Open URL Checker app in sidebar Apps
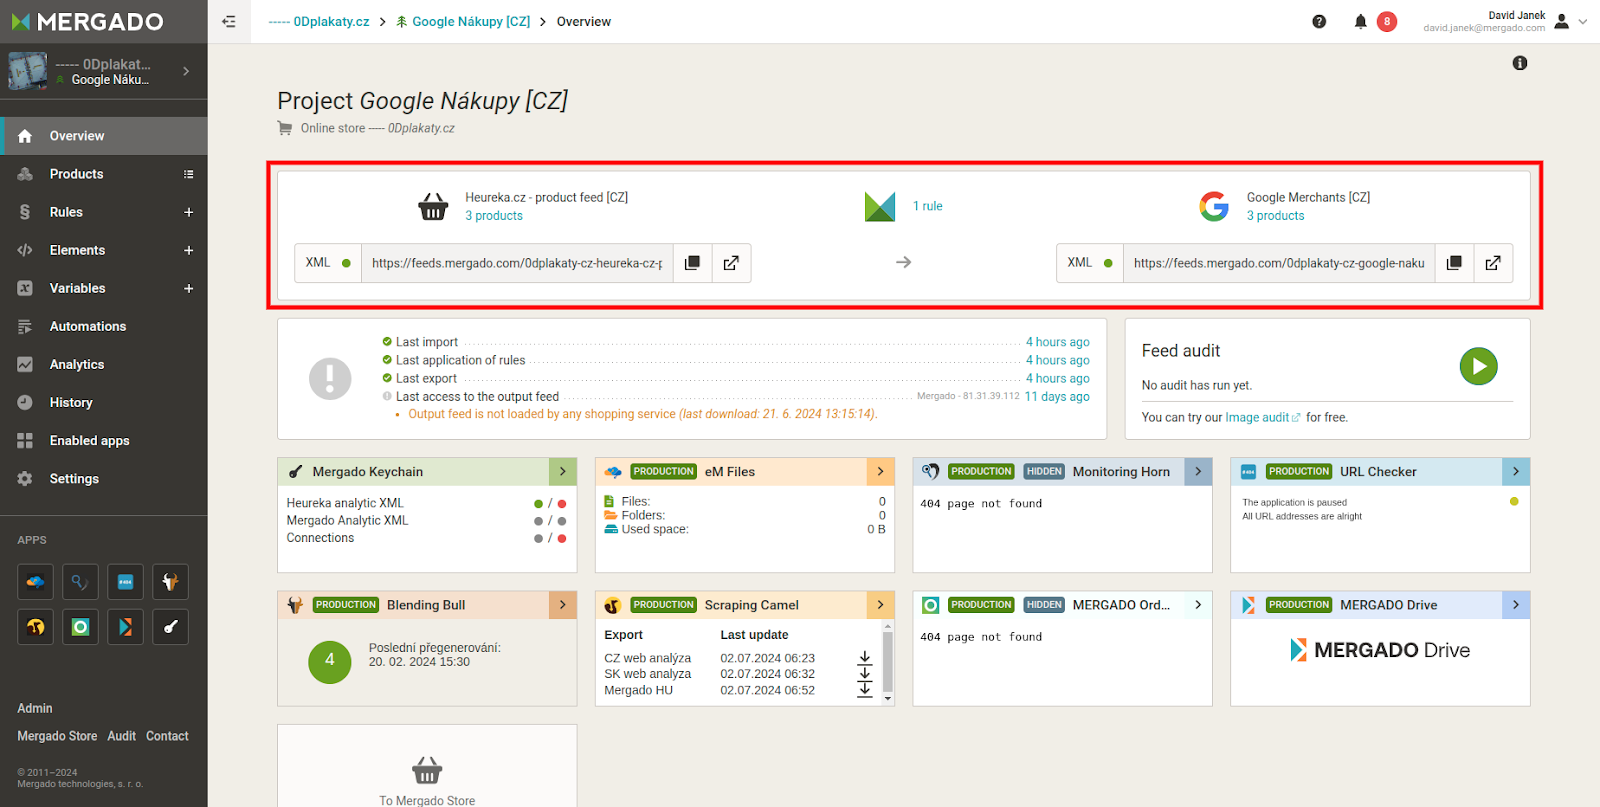 (125, 582)
